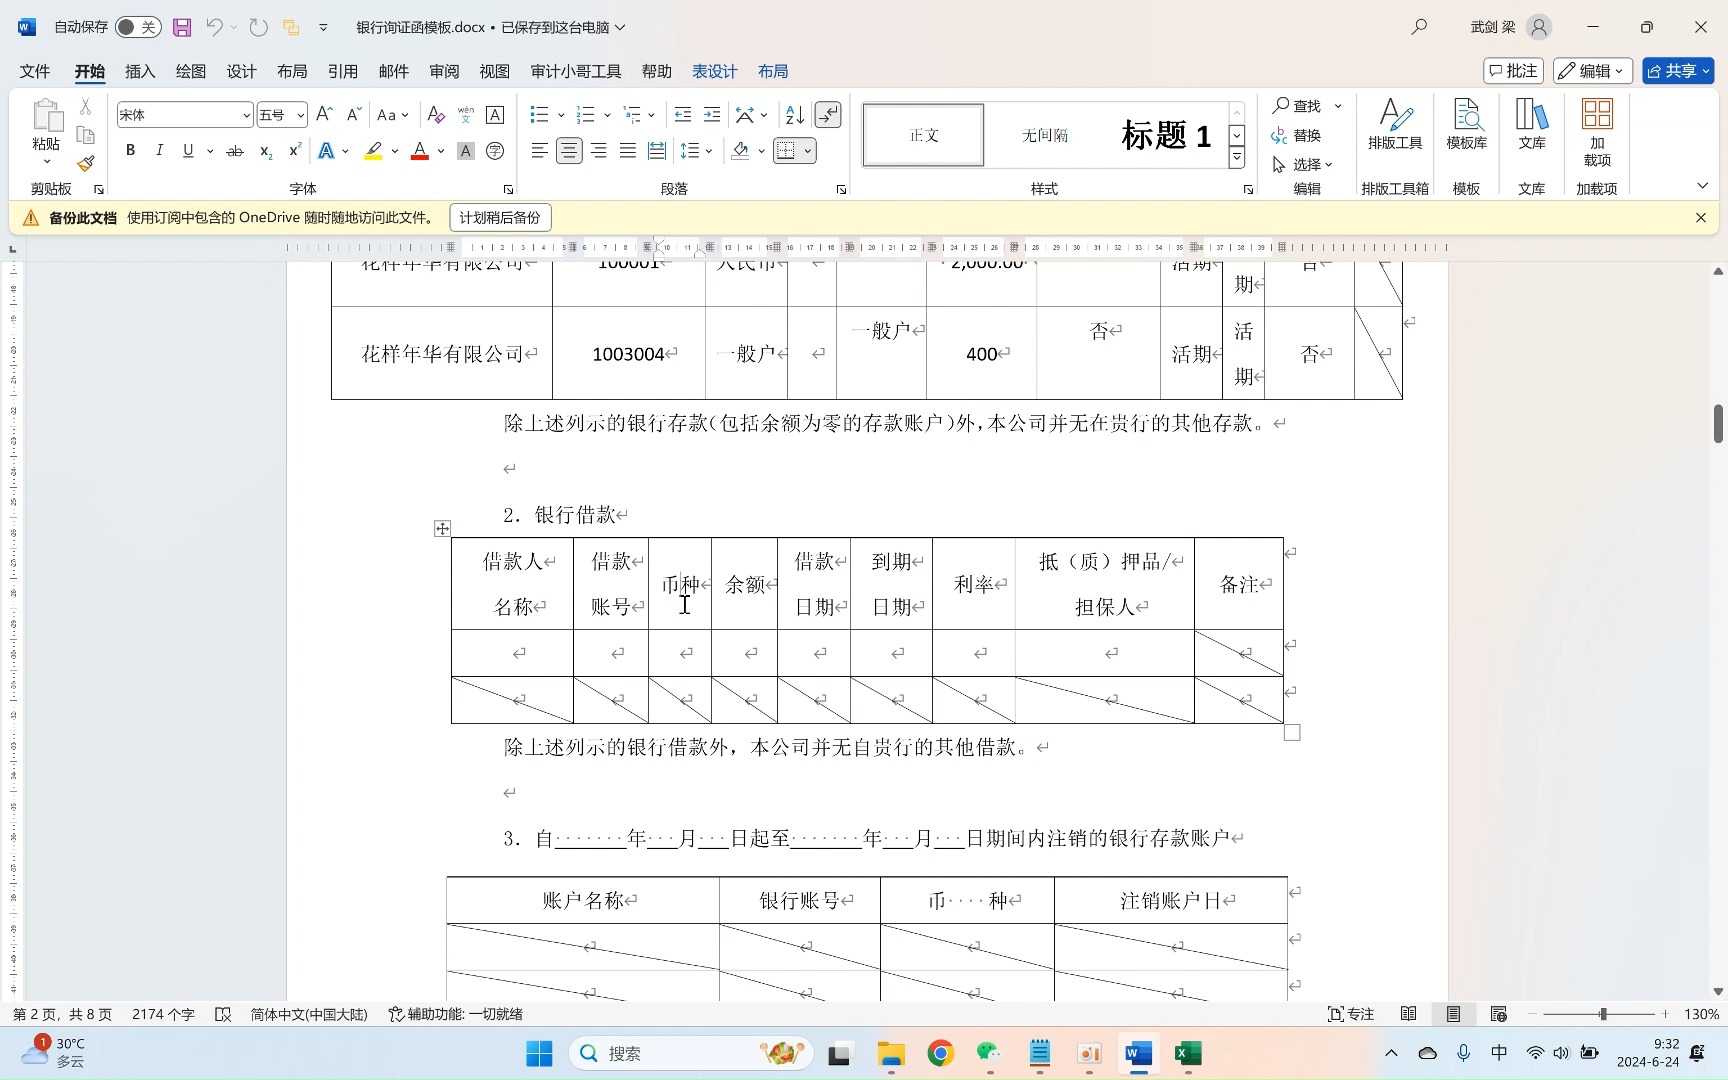The width and height of the screenshot is (1728, 1080).
Task: Switch to the 插入 tab
Action: coord(140,71)
